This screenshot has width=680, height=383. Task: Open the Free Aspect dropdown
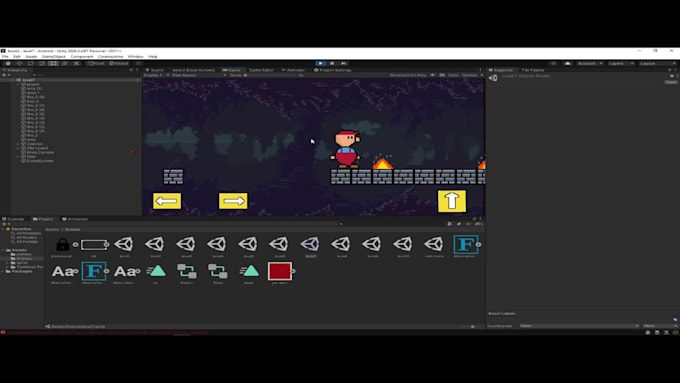pos(199,75)
